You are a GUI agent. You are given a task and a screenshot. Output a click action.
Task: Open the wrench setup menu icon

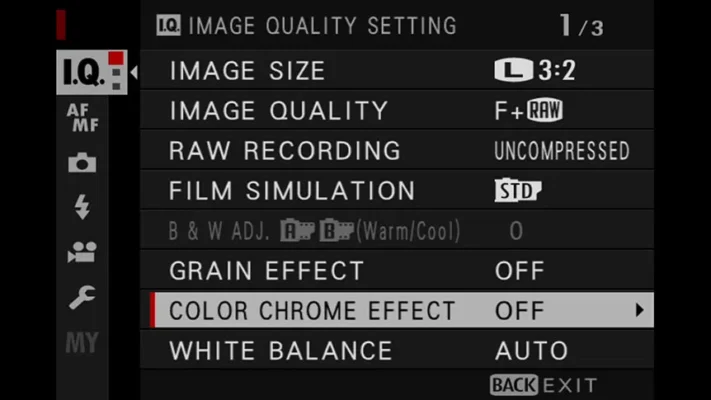click(82, 297)
